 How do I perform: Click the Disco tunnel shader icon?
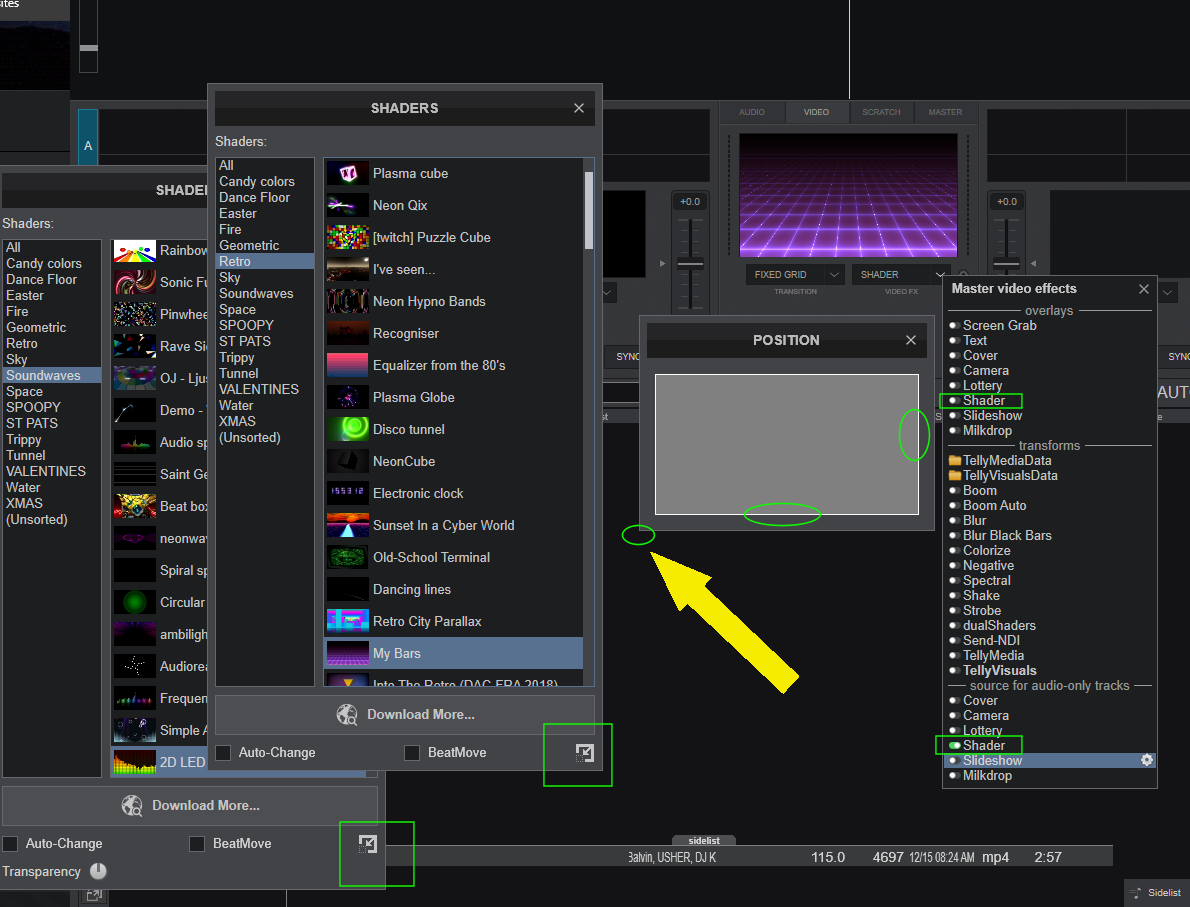347,429
